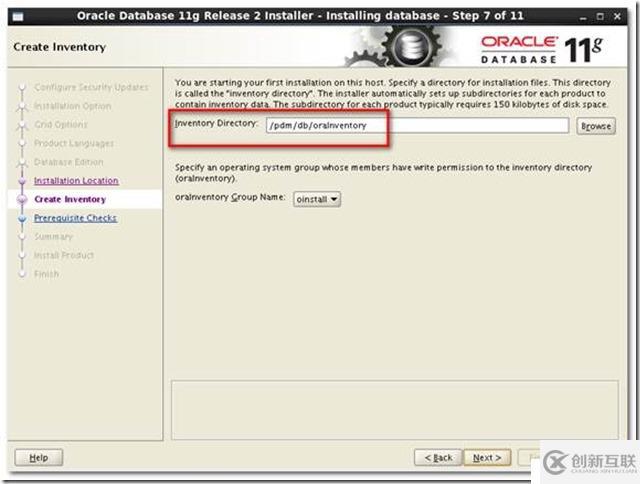Screen dimensions: 640x484
Task: Go to Installation Location step
Action: pyautogui.click(x=76, y=181)
